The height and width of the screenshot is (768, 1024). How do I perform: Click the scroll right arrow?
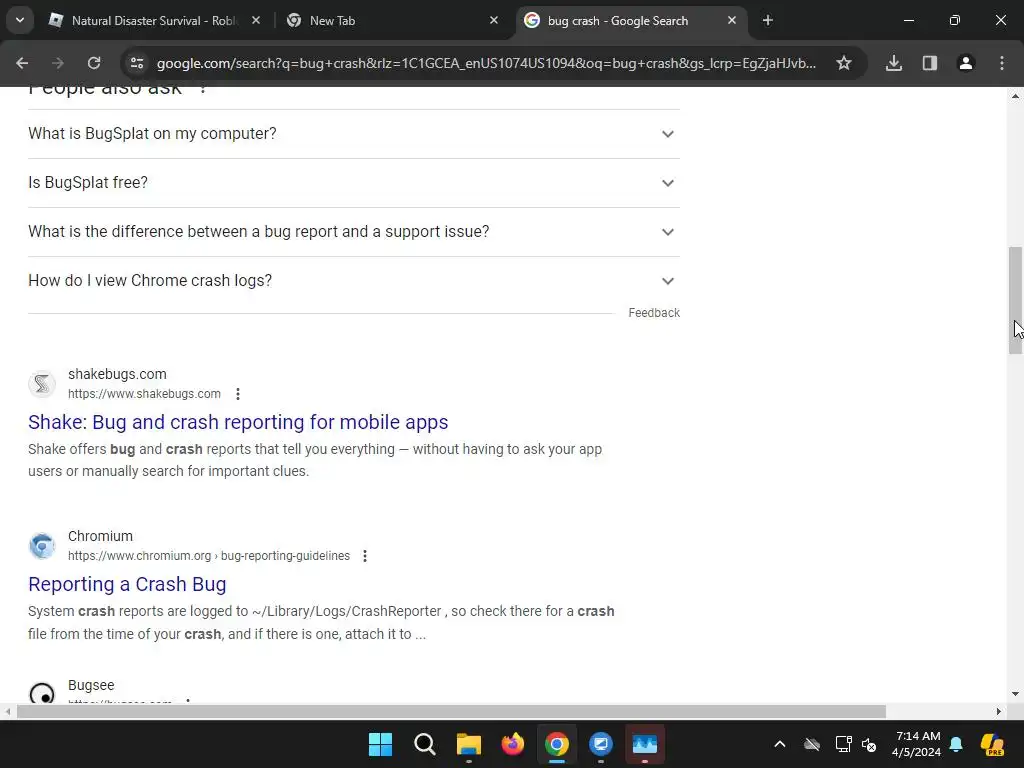click(x=999, y=711)
